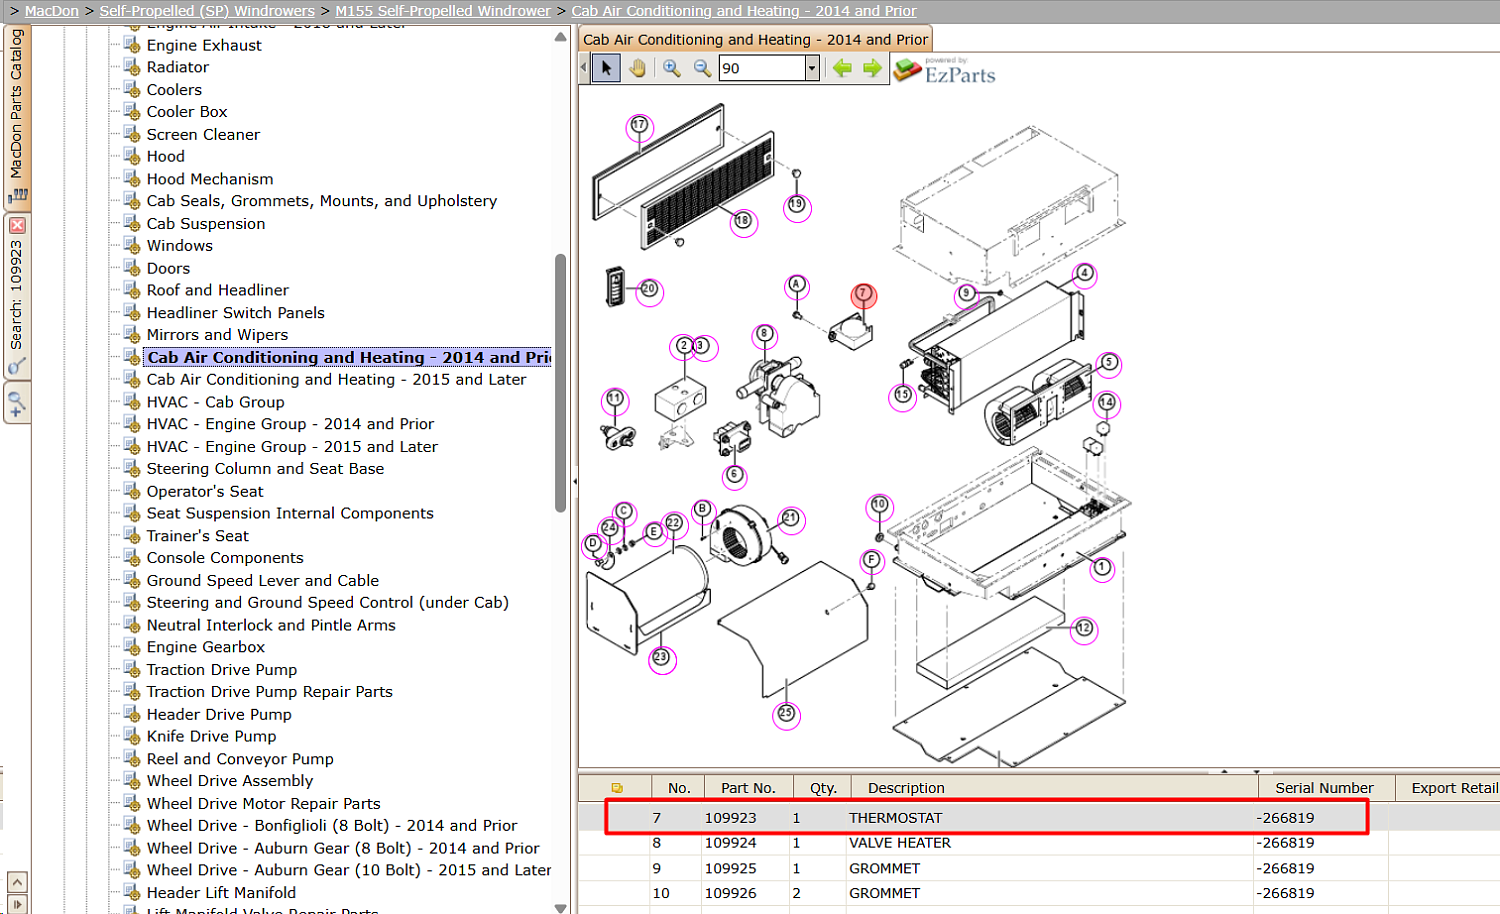Select the diagram tab Cab Air Conditioning and Heating

click(x=755, y=40)
